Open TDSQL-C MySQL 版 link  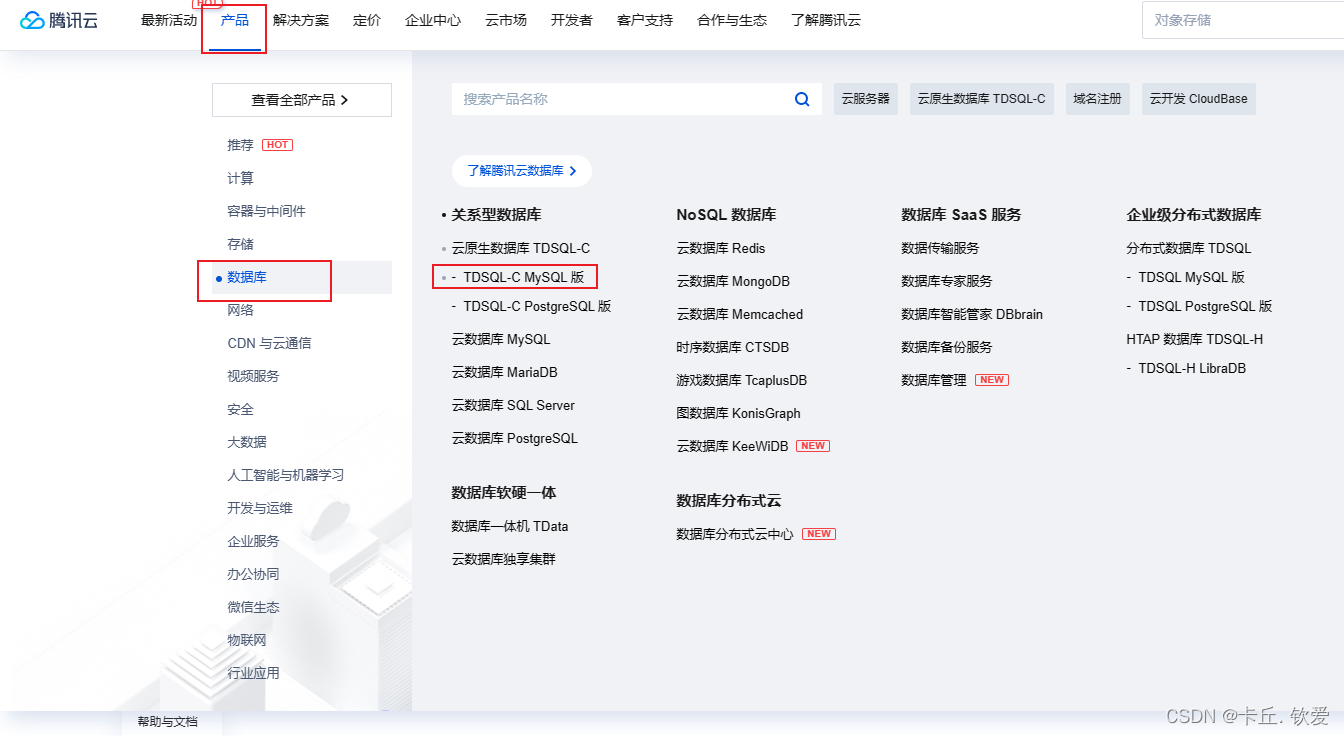524,277
